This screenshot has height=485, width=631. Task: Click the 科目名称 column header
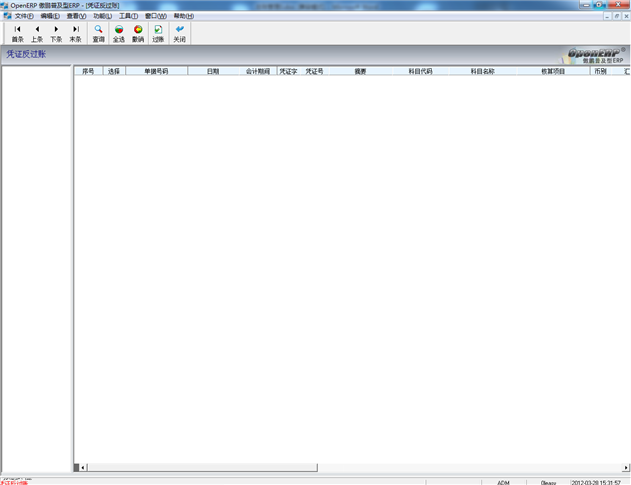tap(483, 71)
